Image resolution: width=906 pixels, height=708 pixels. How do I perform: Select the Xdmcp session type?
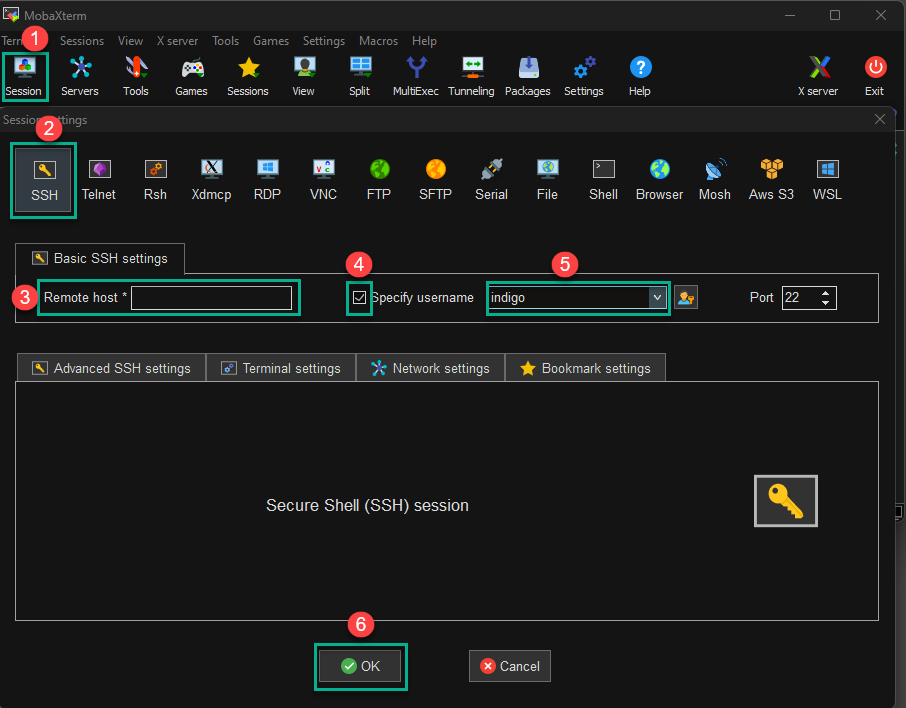click(x=211, y=180)
